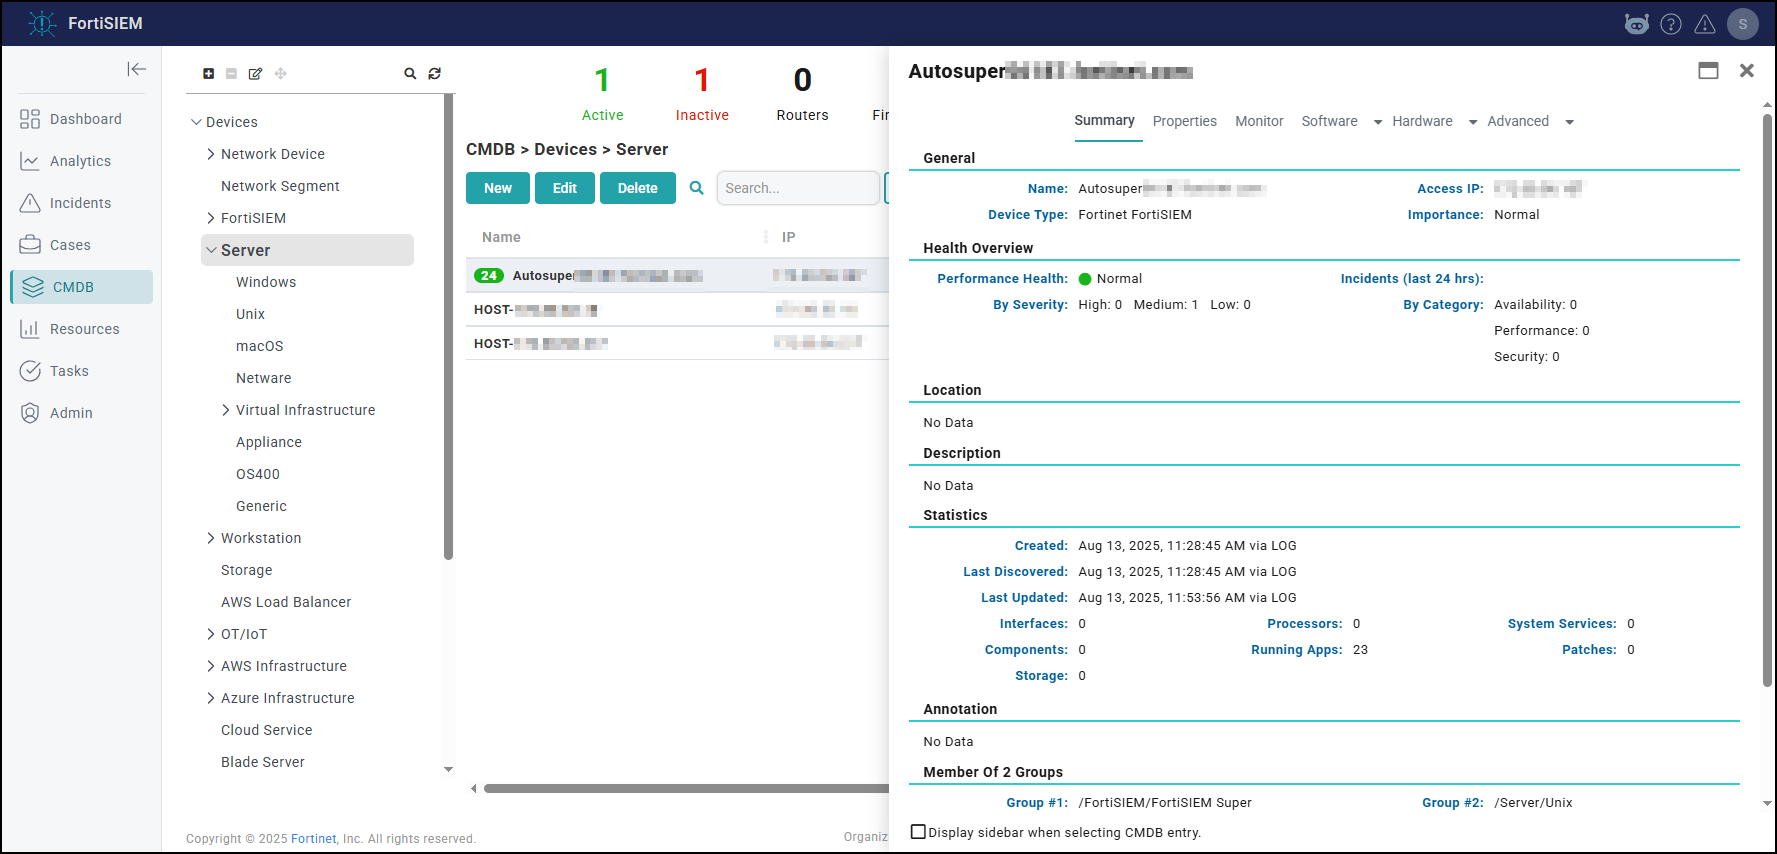The width and height of the screenshot is (1777, 854).
Task: Switch to the Properties tab
Action: 1185,121
